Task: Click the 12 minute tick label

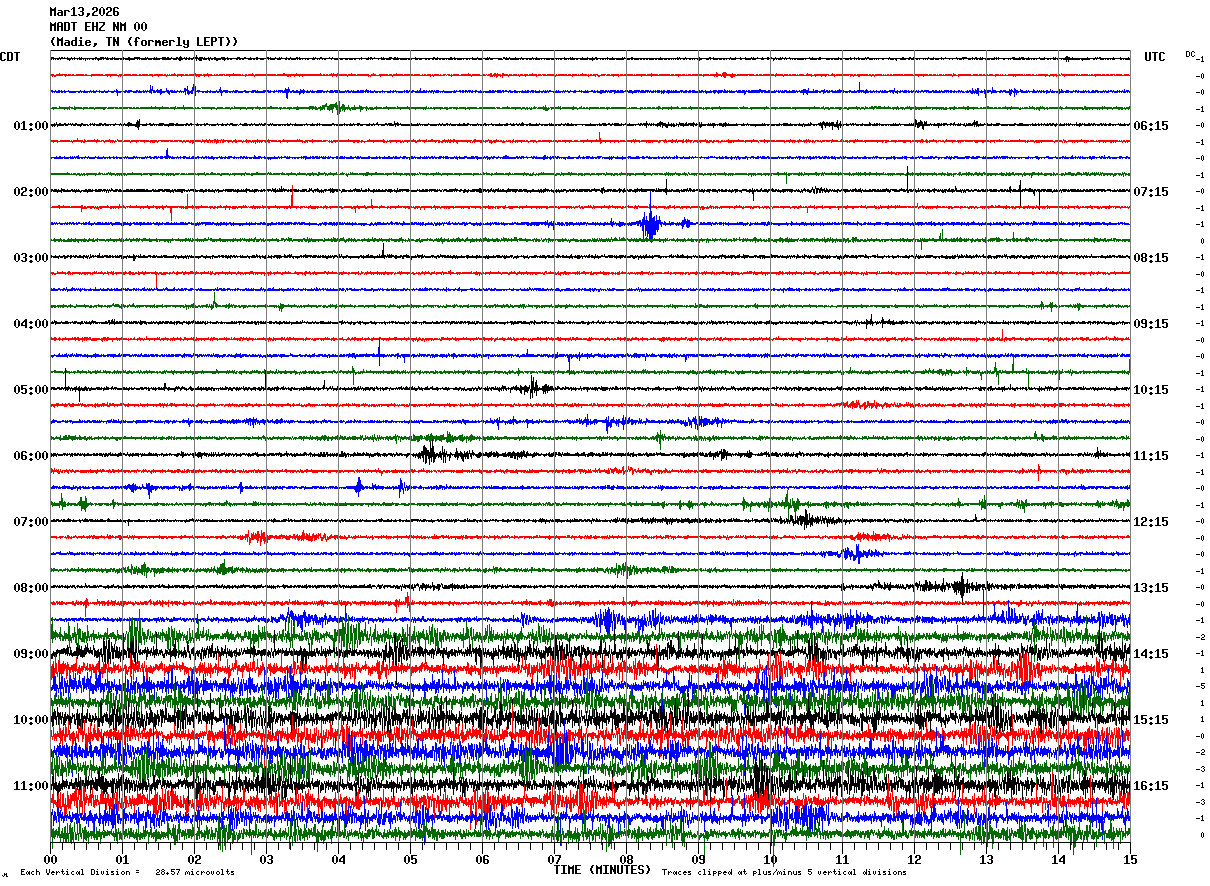Action: (x=914, y=859)
